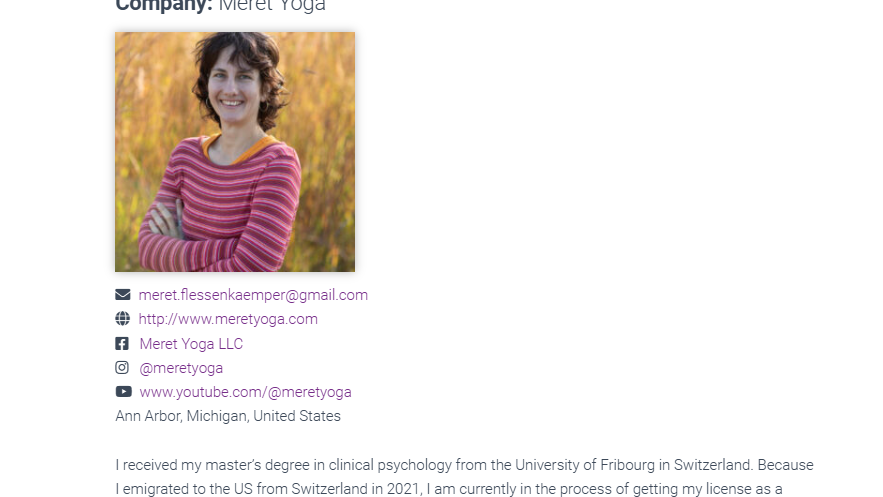Click the Meret Yoga company name text
This screenshot has height=497, width=883.
(272, 6)
